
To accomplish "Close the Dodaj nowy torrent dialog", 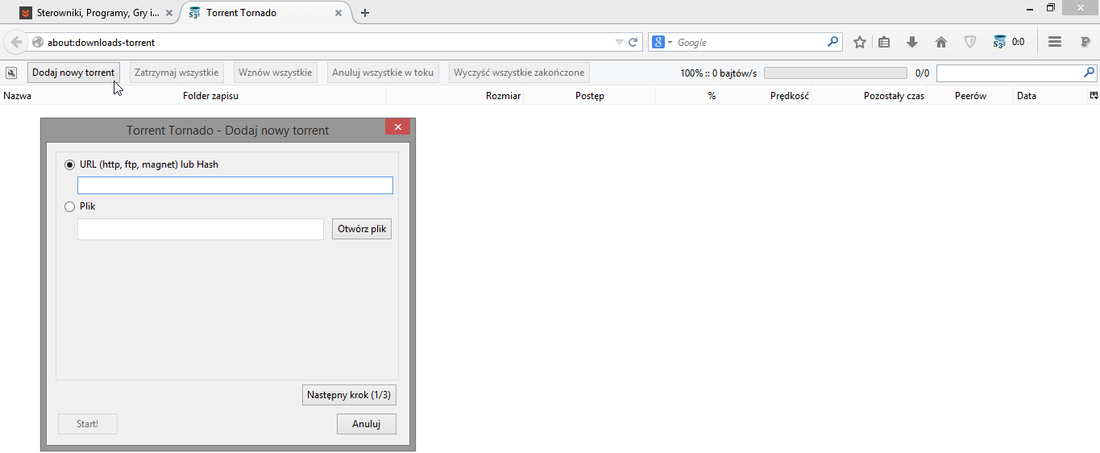I will [x=398, y=127].
